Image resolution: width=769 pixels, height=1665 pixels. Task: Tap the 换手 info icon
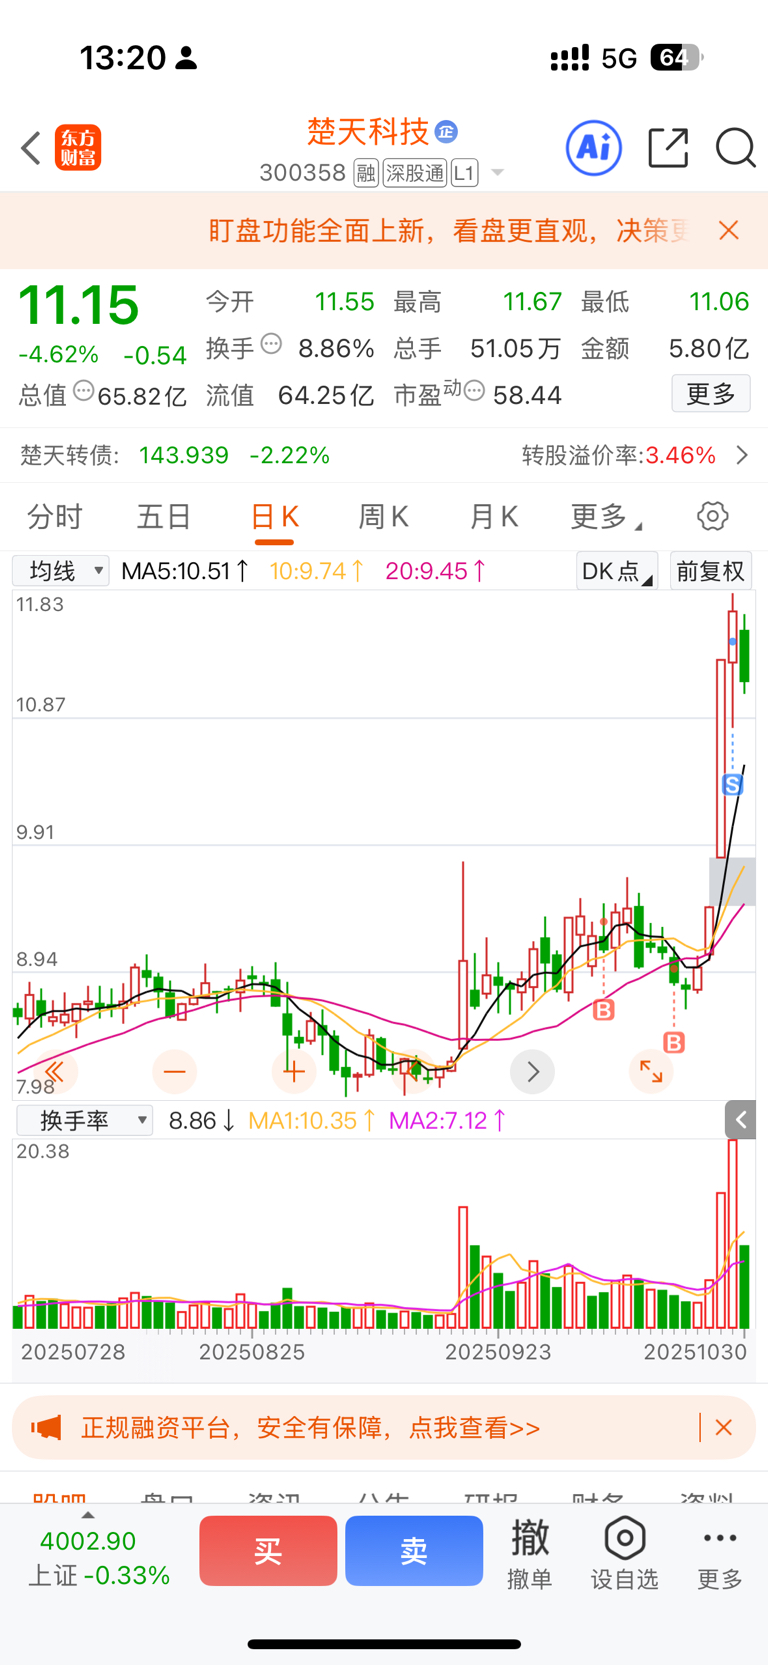click(x=271, y=345)
